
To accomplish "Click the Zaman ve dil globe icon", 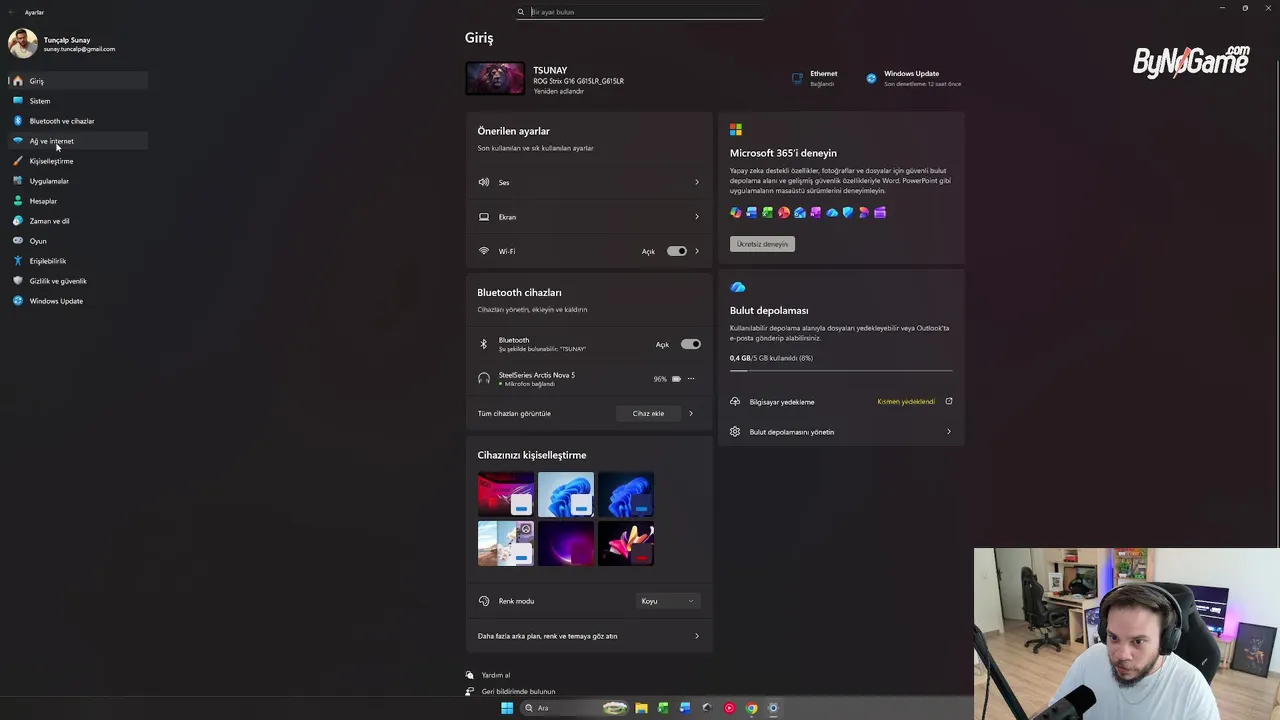I will pyautogui.click(x=18, y=221).
